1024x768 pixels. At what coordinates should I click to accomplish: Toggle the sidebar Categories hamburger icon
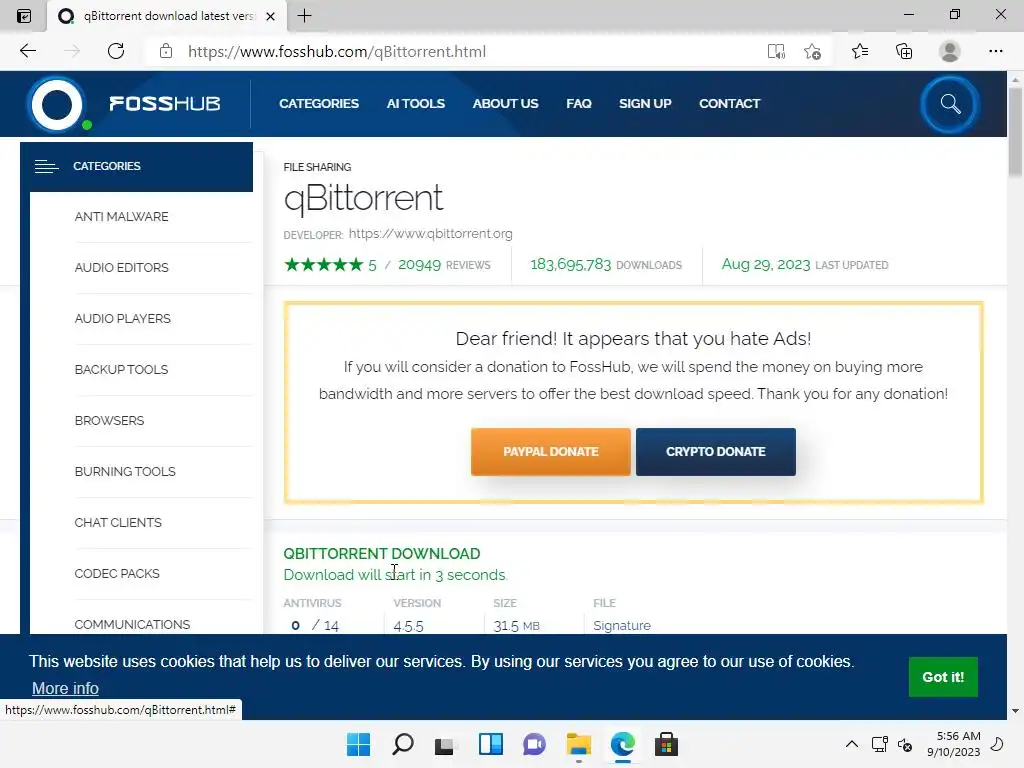coord(46,167)
